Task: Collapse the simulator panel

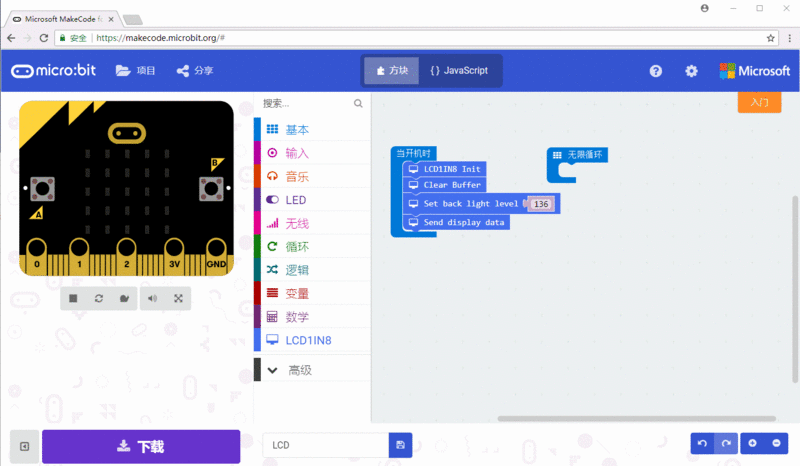Action: pyautogui.click(x=24, y=447)
